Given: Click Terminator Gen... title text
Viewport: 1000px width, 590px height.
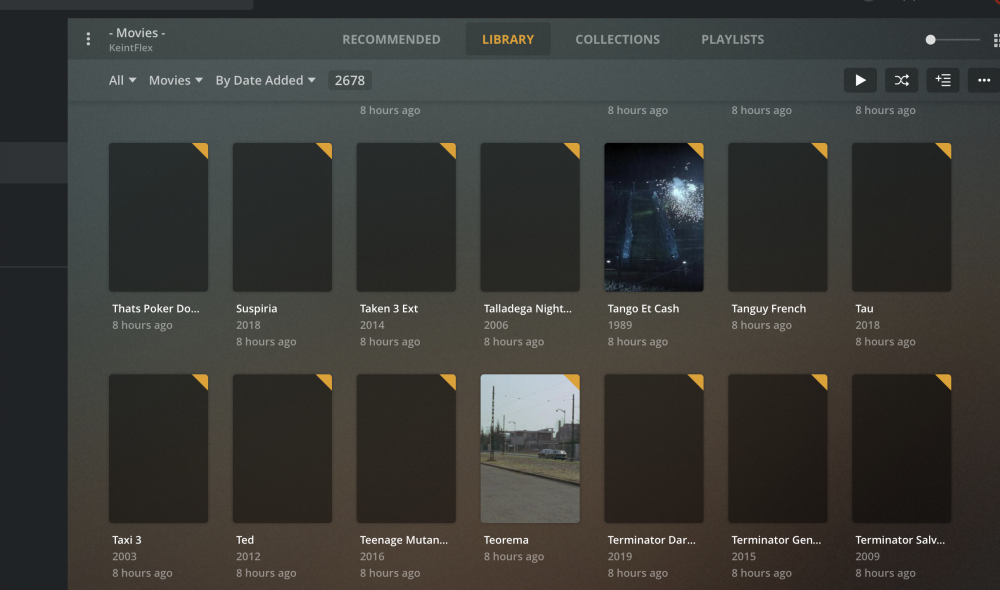Looking at the screenshot, I should click(776, 540).
